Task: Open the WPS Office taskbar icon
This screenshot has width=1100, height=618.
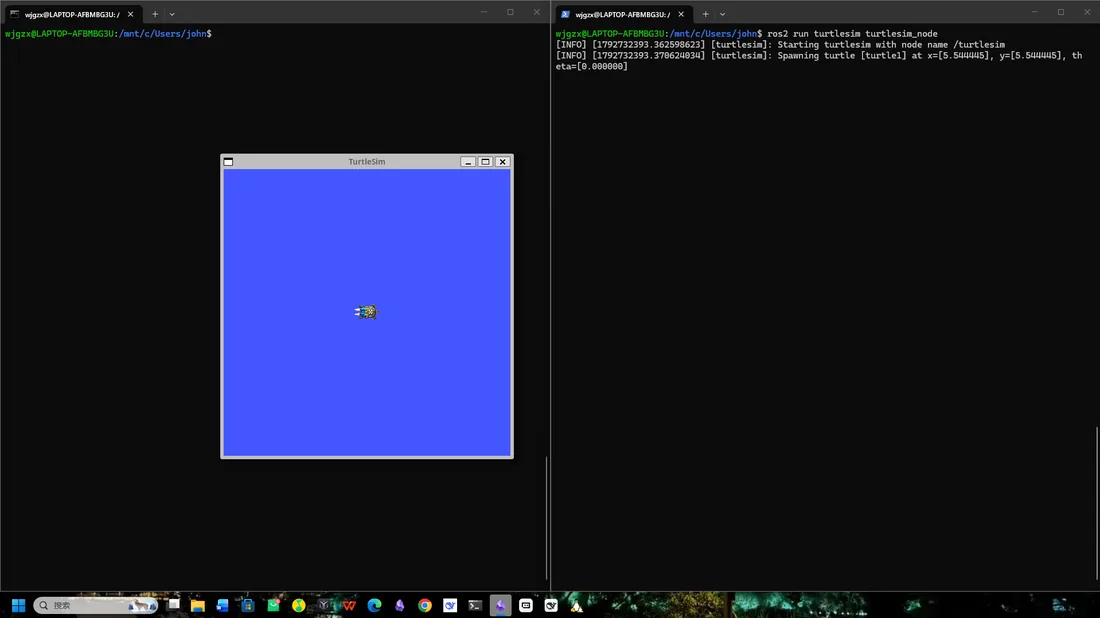Action: tap(349, 605)
